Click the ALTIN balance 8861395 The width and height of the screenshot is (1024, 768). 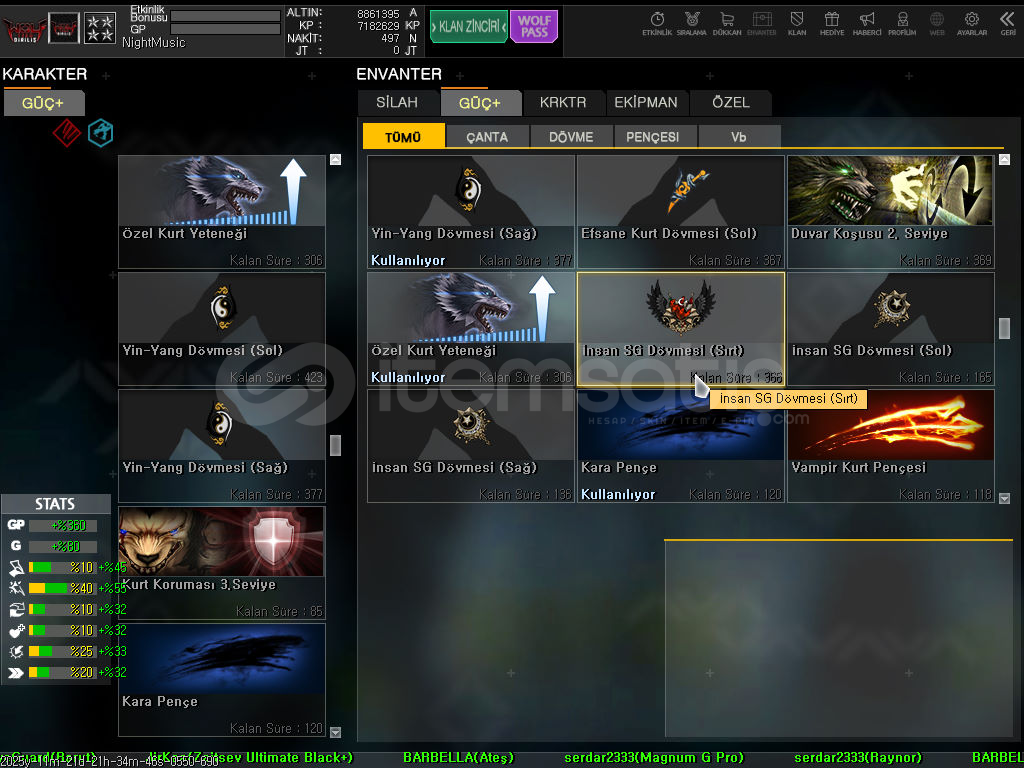pos(378,14)
